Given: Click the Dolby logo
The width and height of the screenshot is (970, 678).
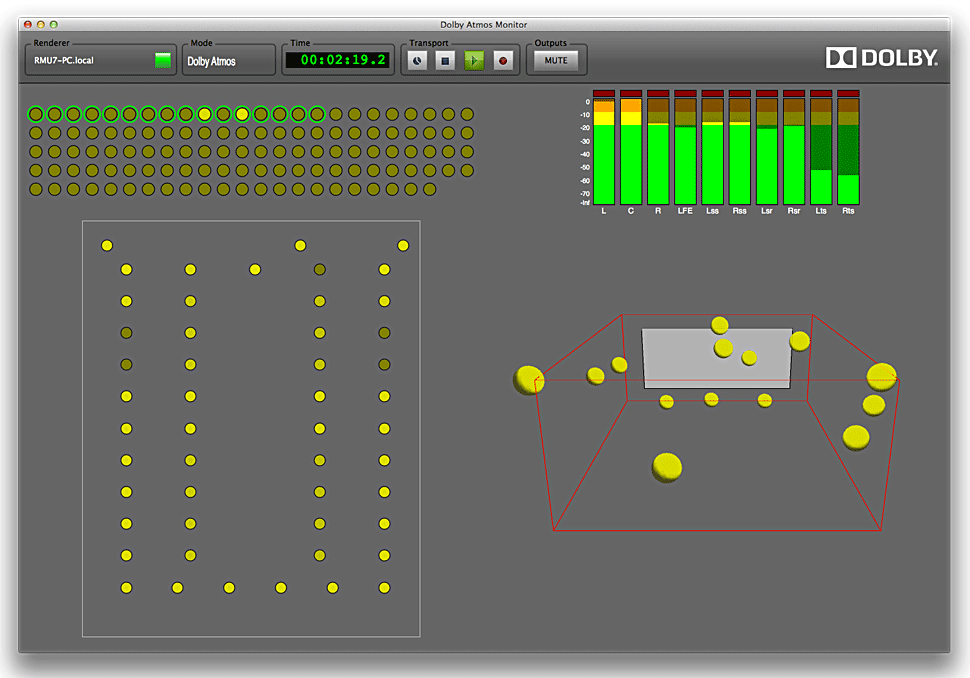Looking at the screenshot, I should (x=881, y=58).
